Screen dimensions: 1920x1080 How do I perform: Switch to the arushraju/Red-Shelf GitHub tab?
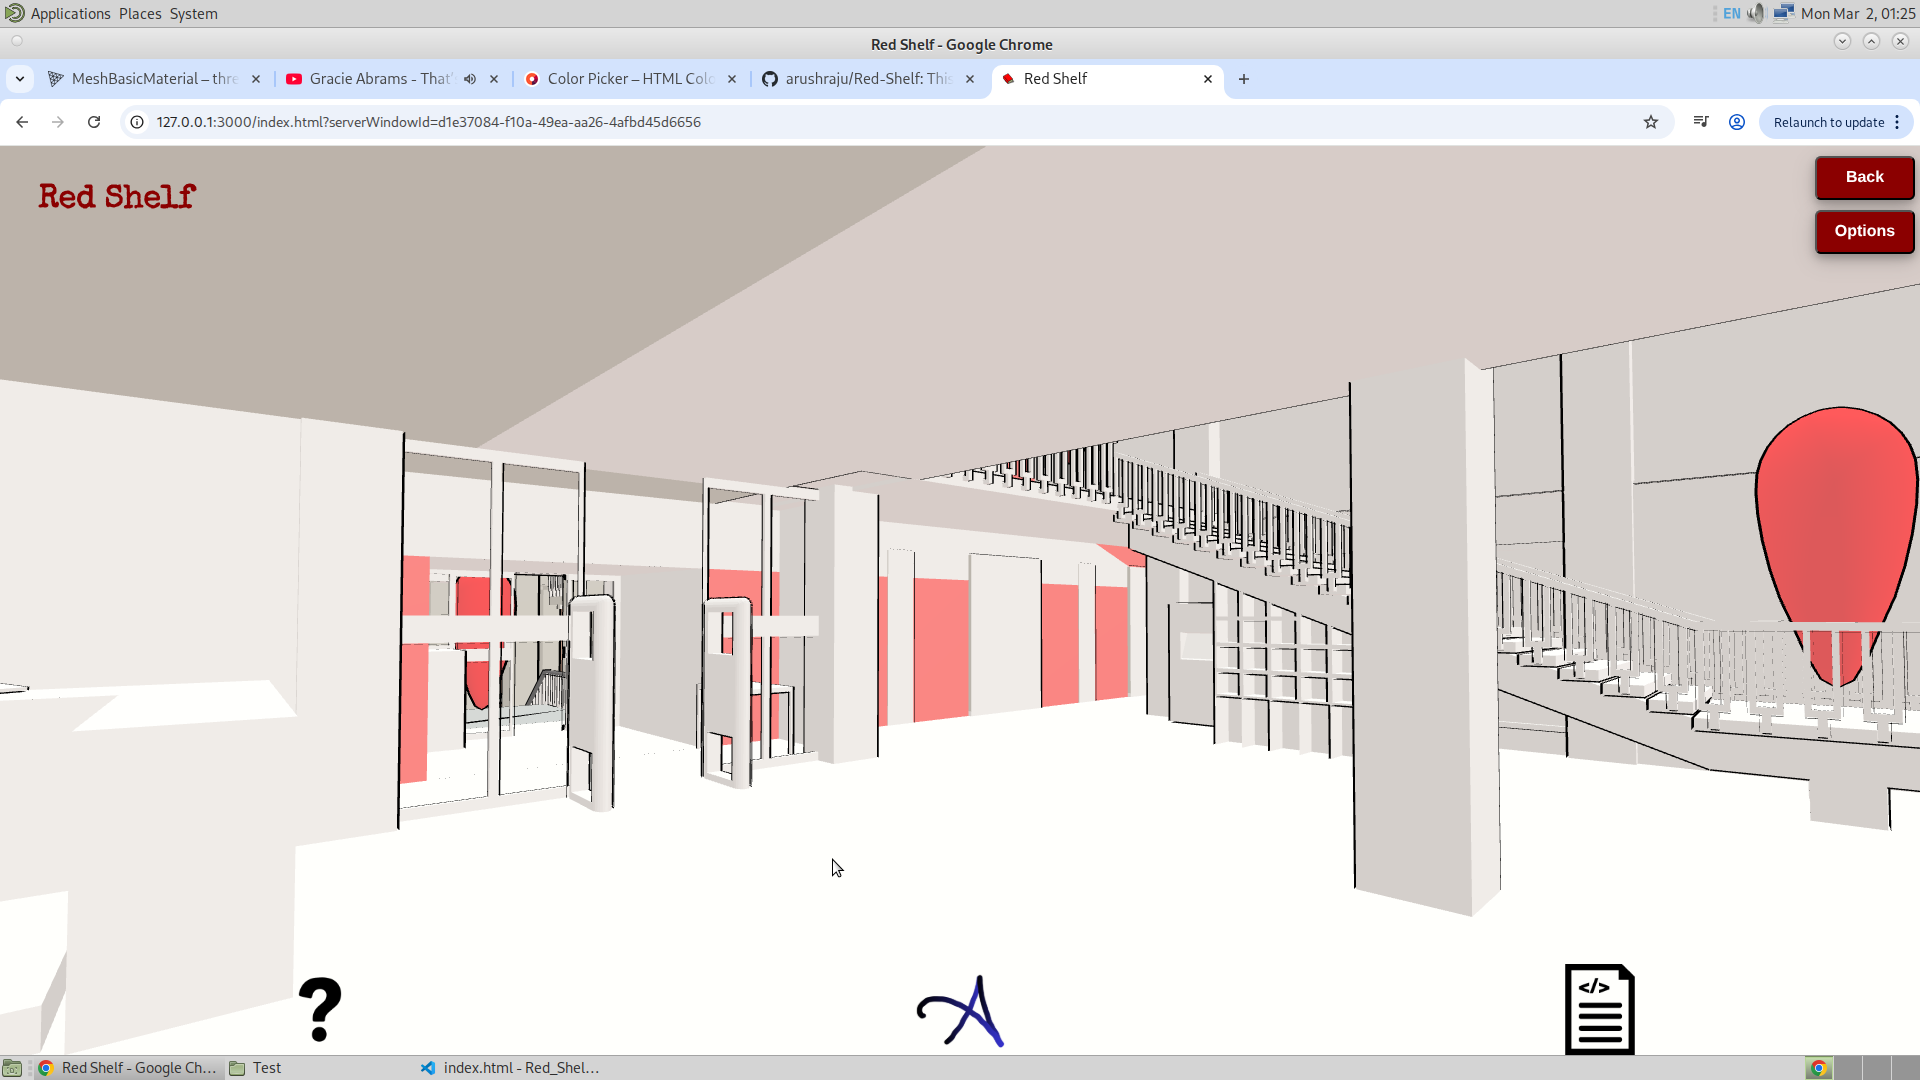tap(868, 79)
